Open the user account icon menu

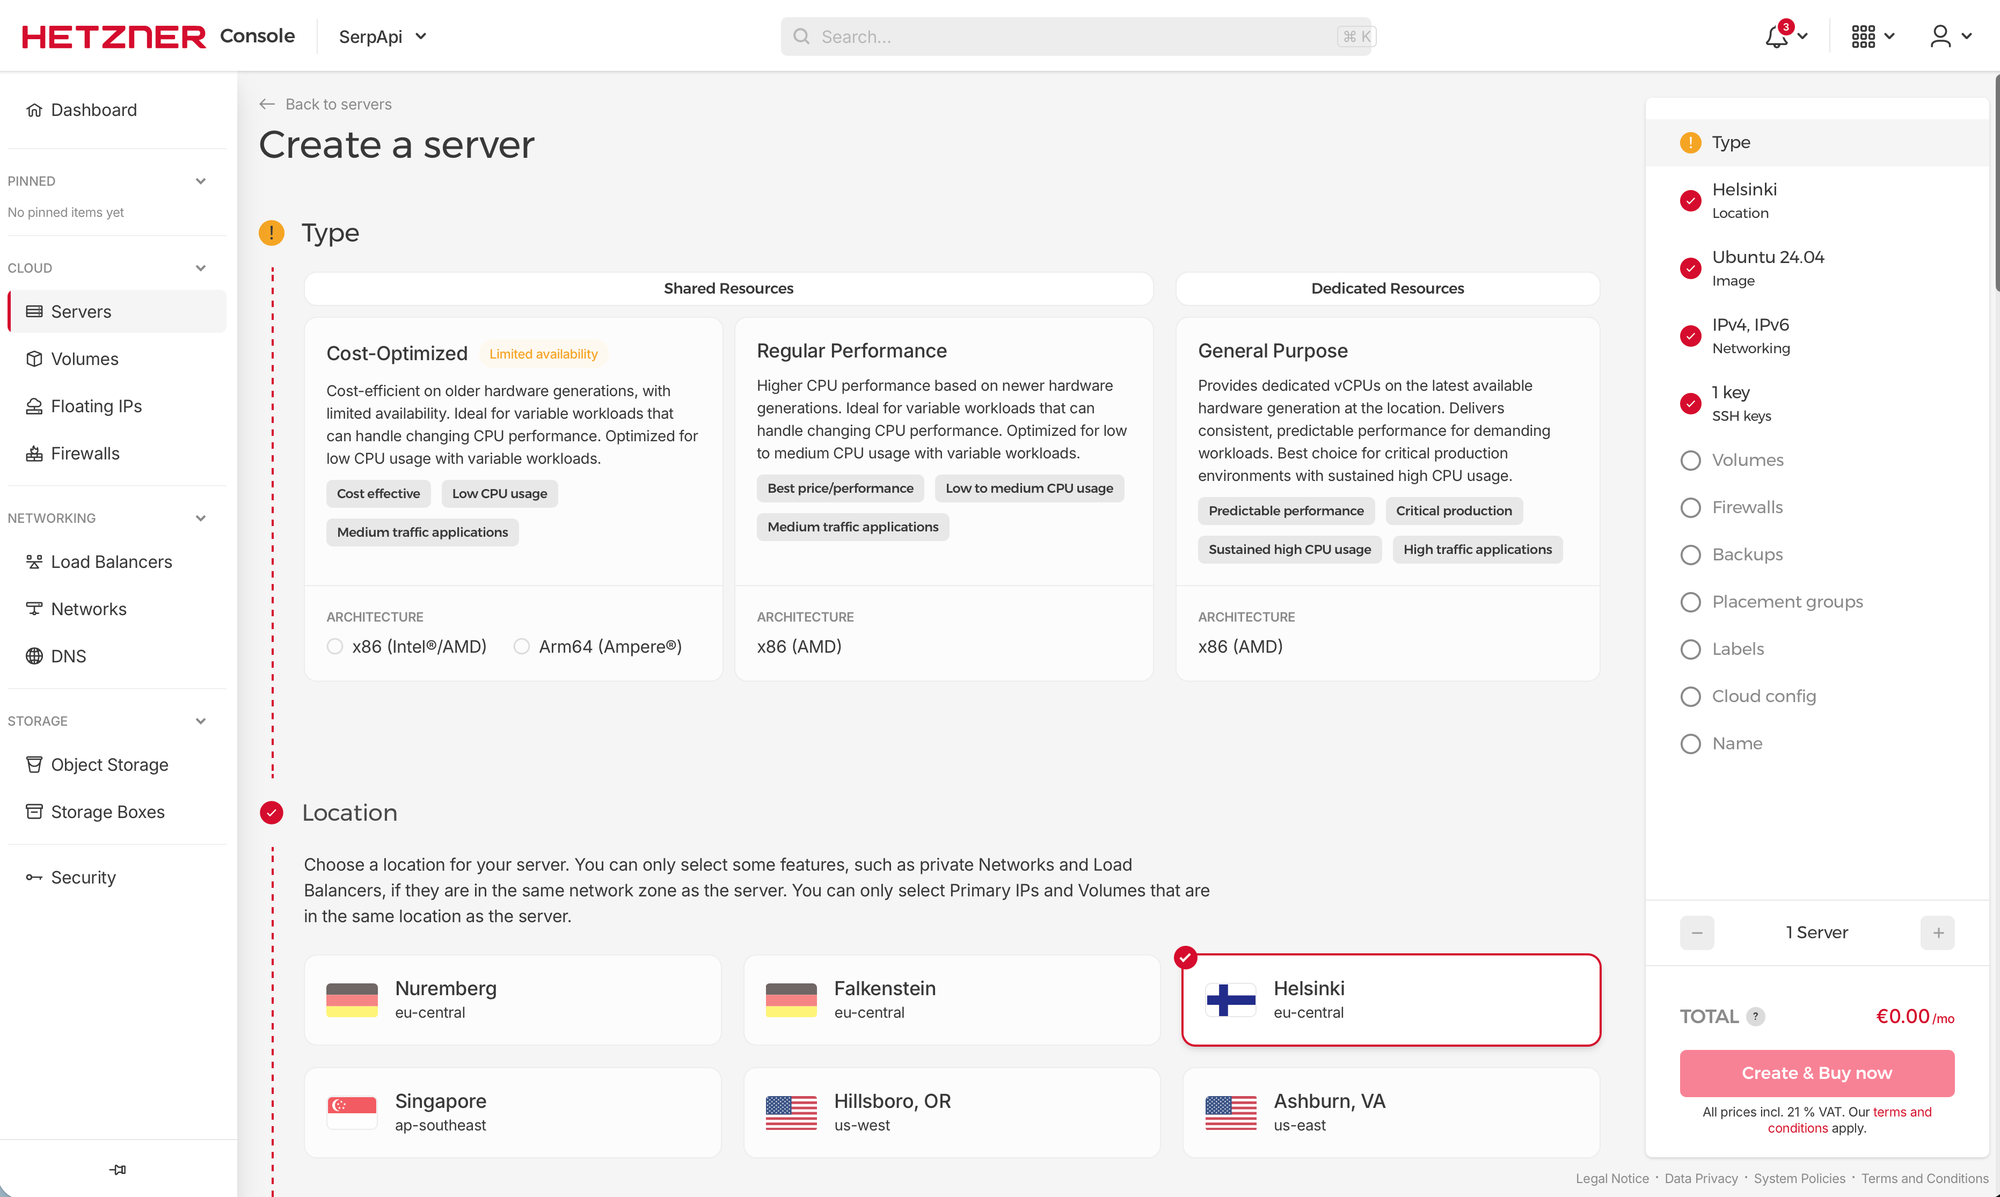(1941, 37)
